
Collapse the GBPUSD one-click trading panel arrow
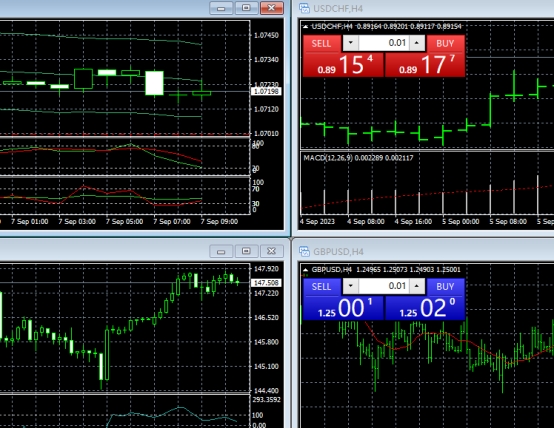point(306,270)
